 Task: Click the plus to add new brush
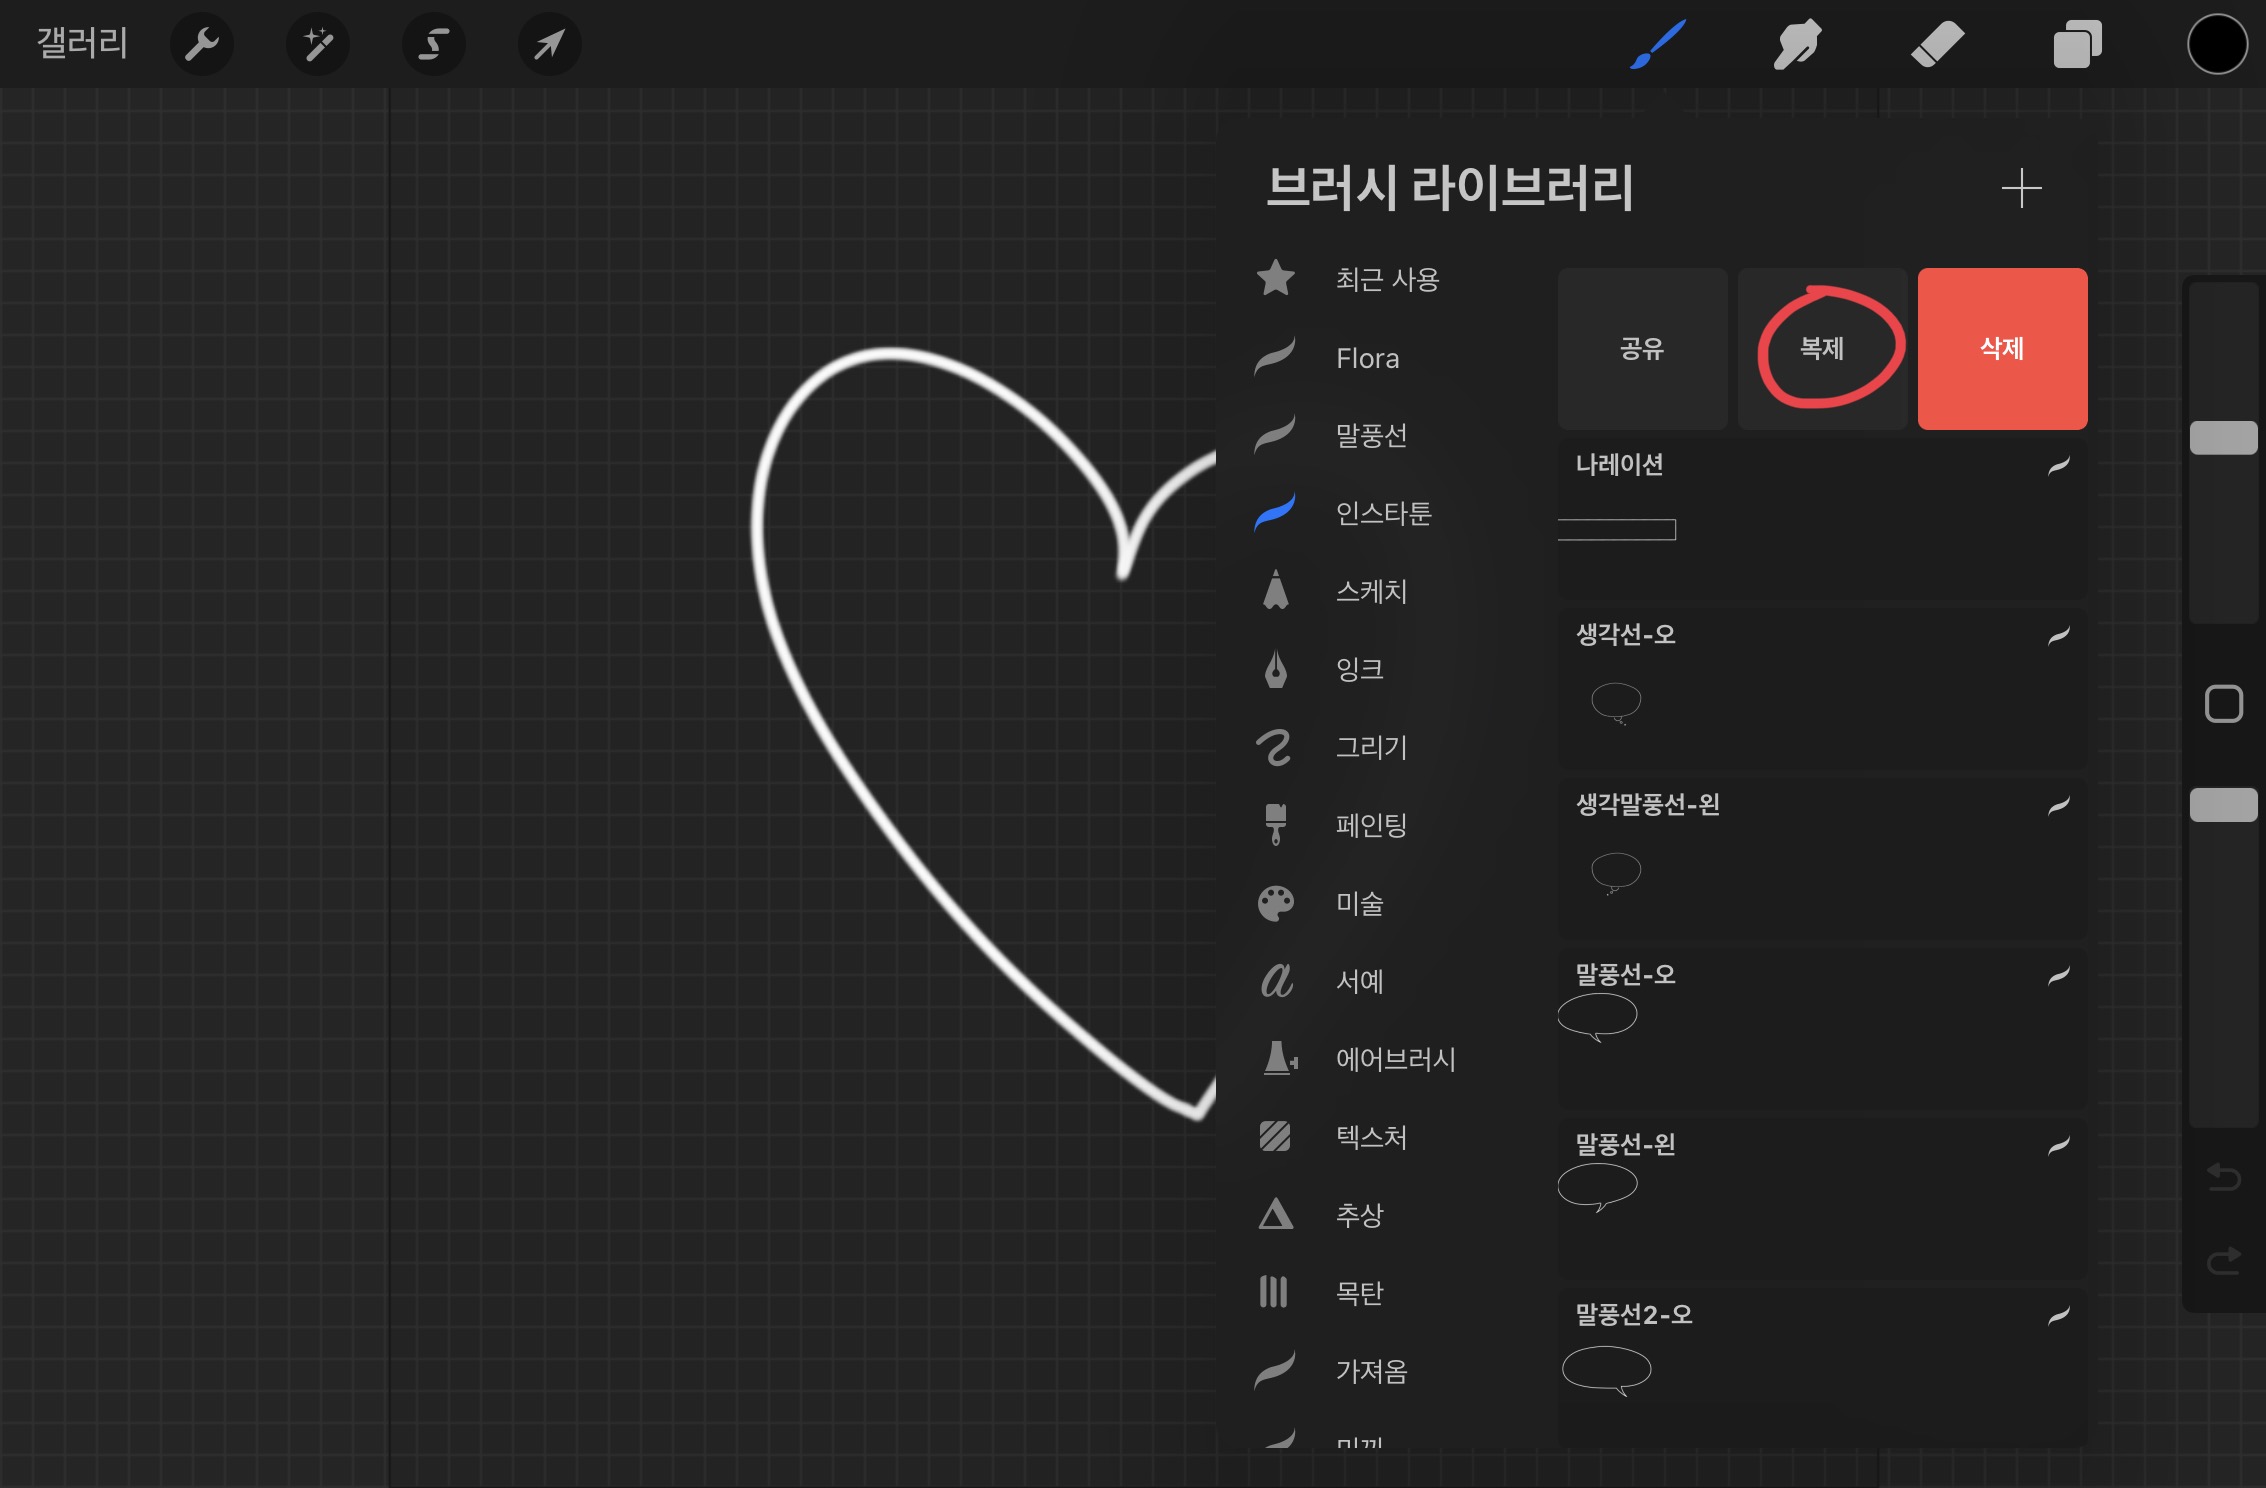[x=2021, y=188]
